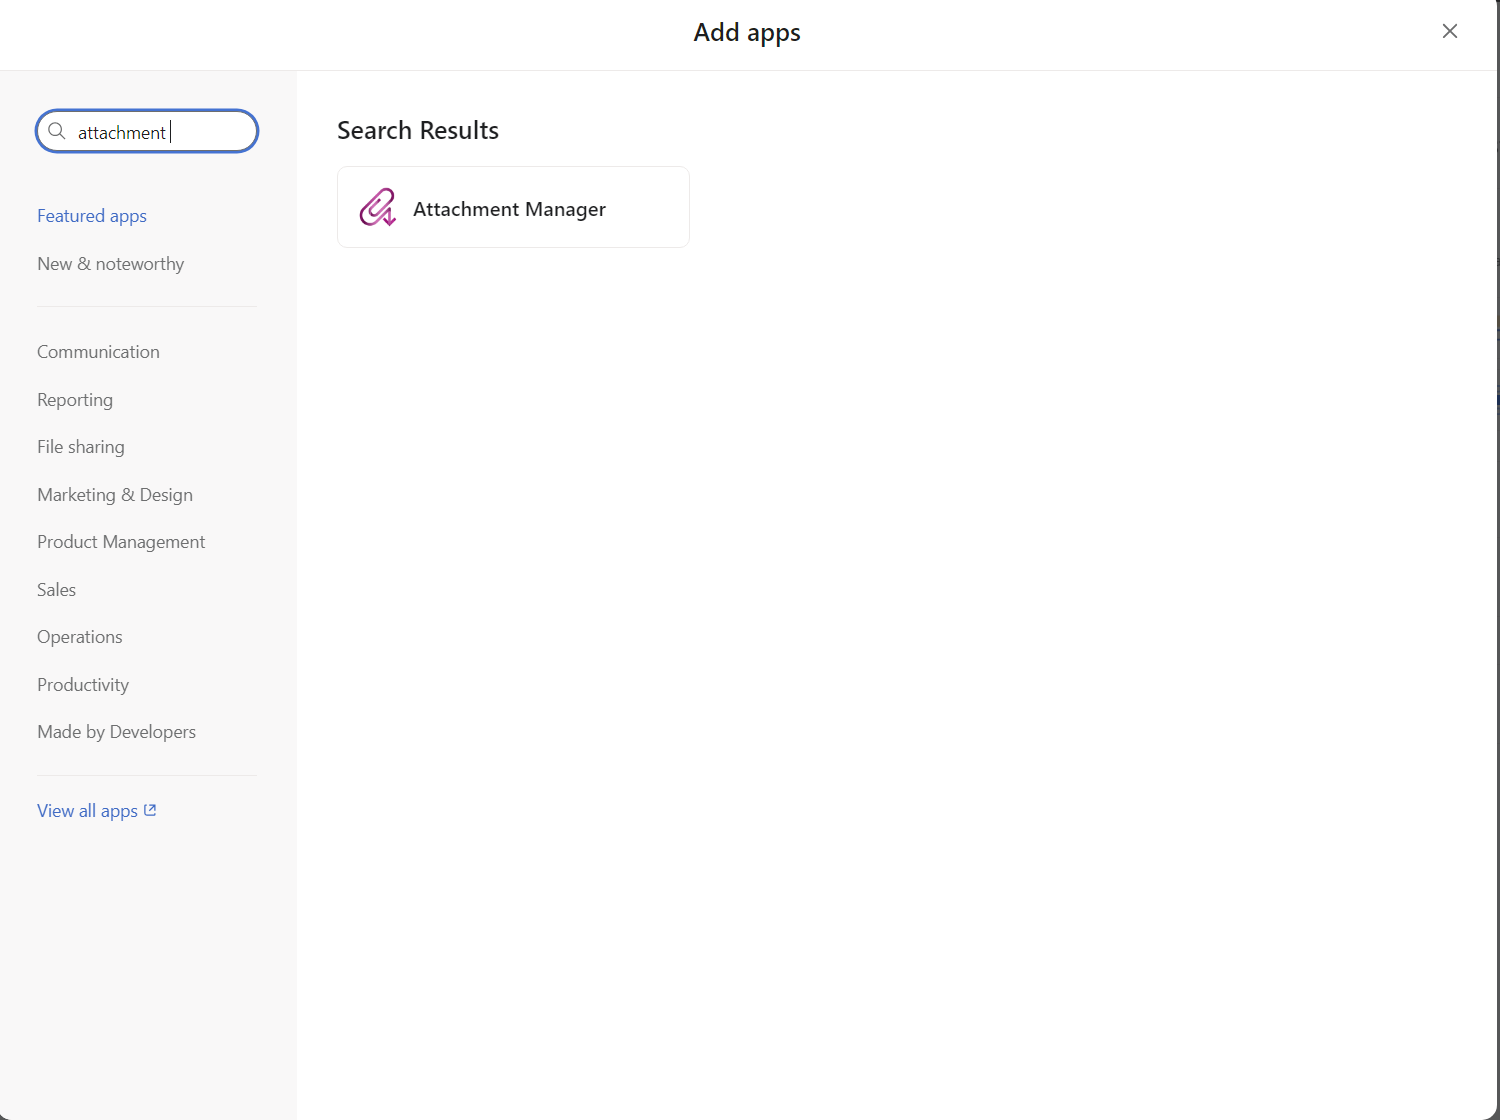Open the Communication apps category

click(98, 351)
